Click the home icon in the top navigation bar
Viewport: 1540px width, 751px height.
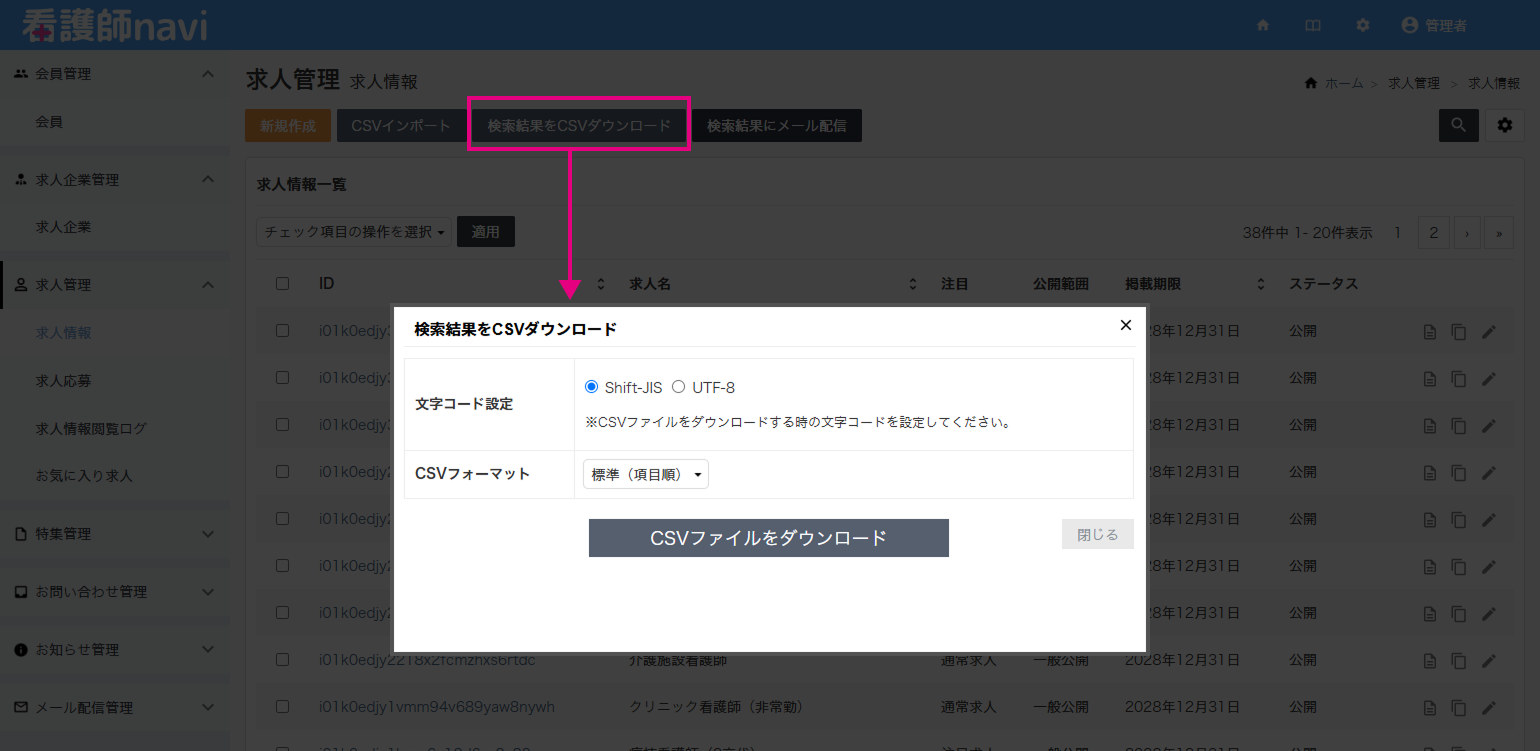click(x=1263, y=25)
